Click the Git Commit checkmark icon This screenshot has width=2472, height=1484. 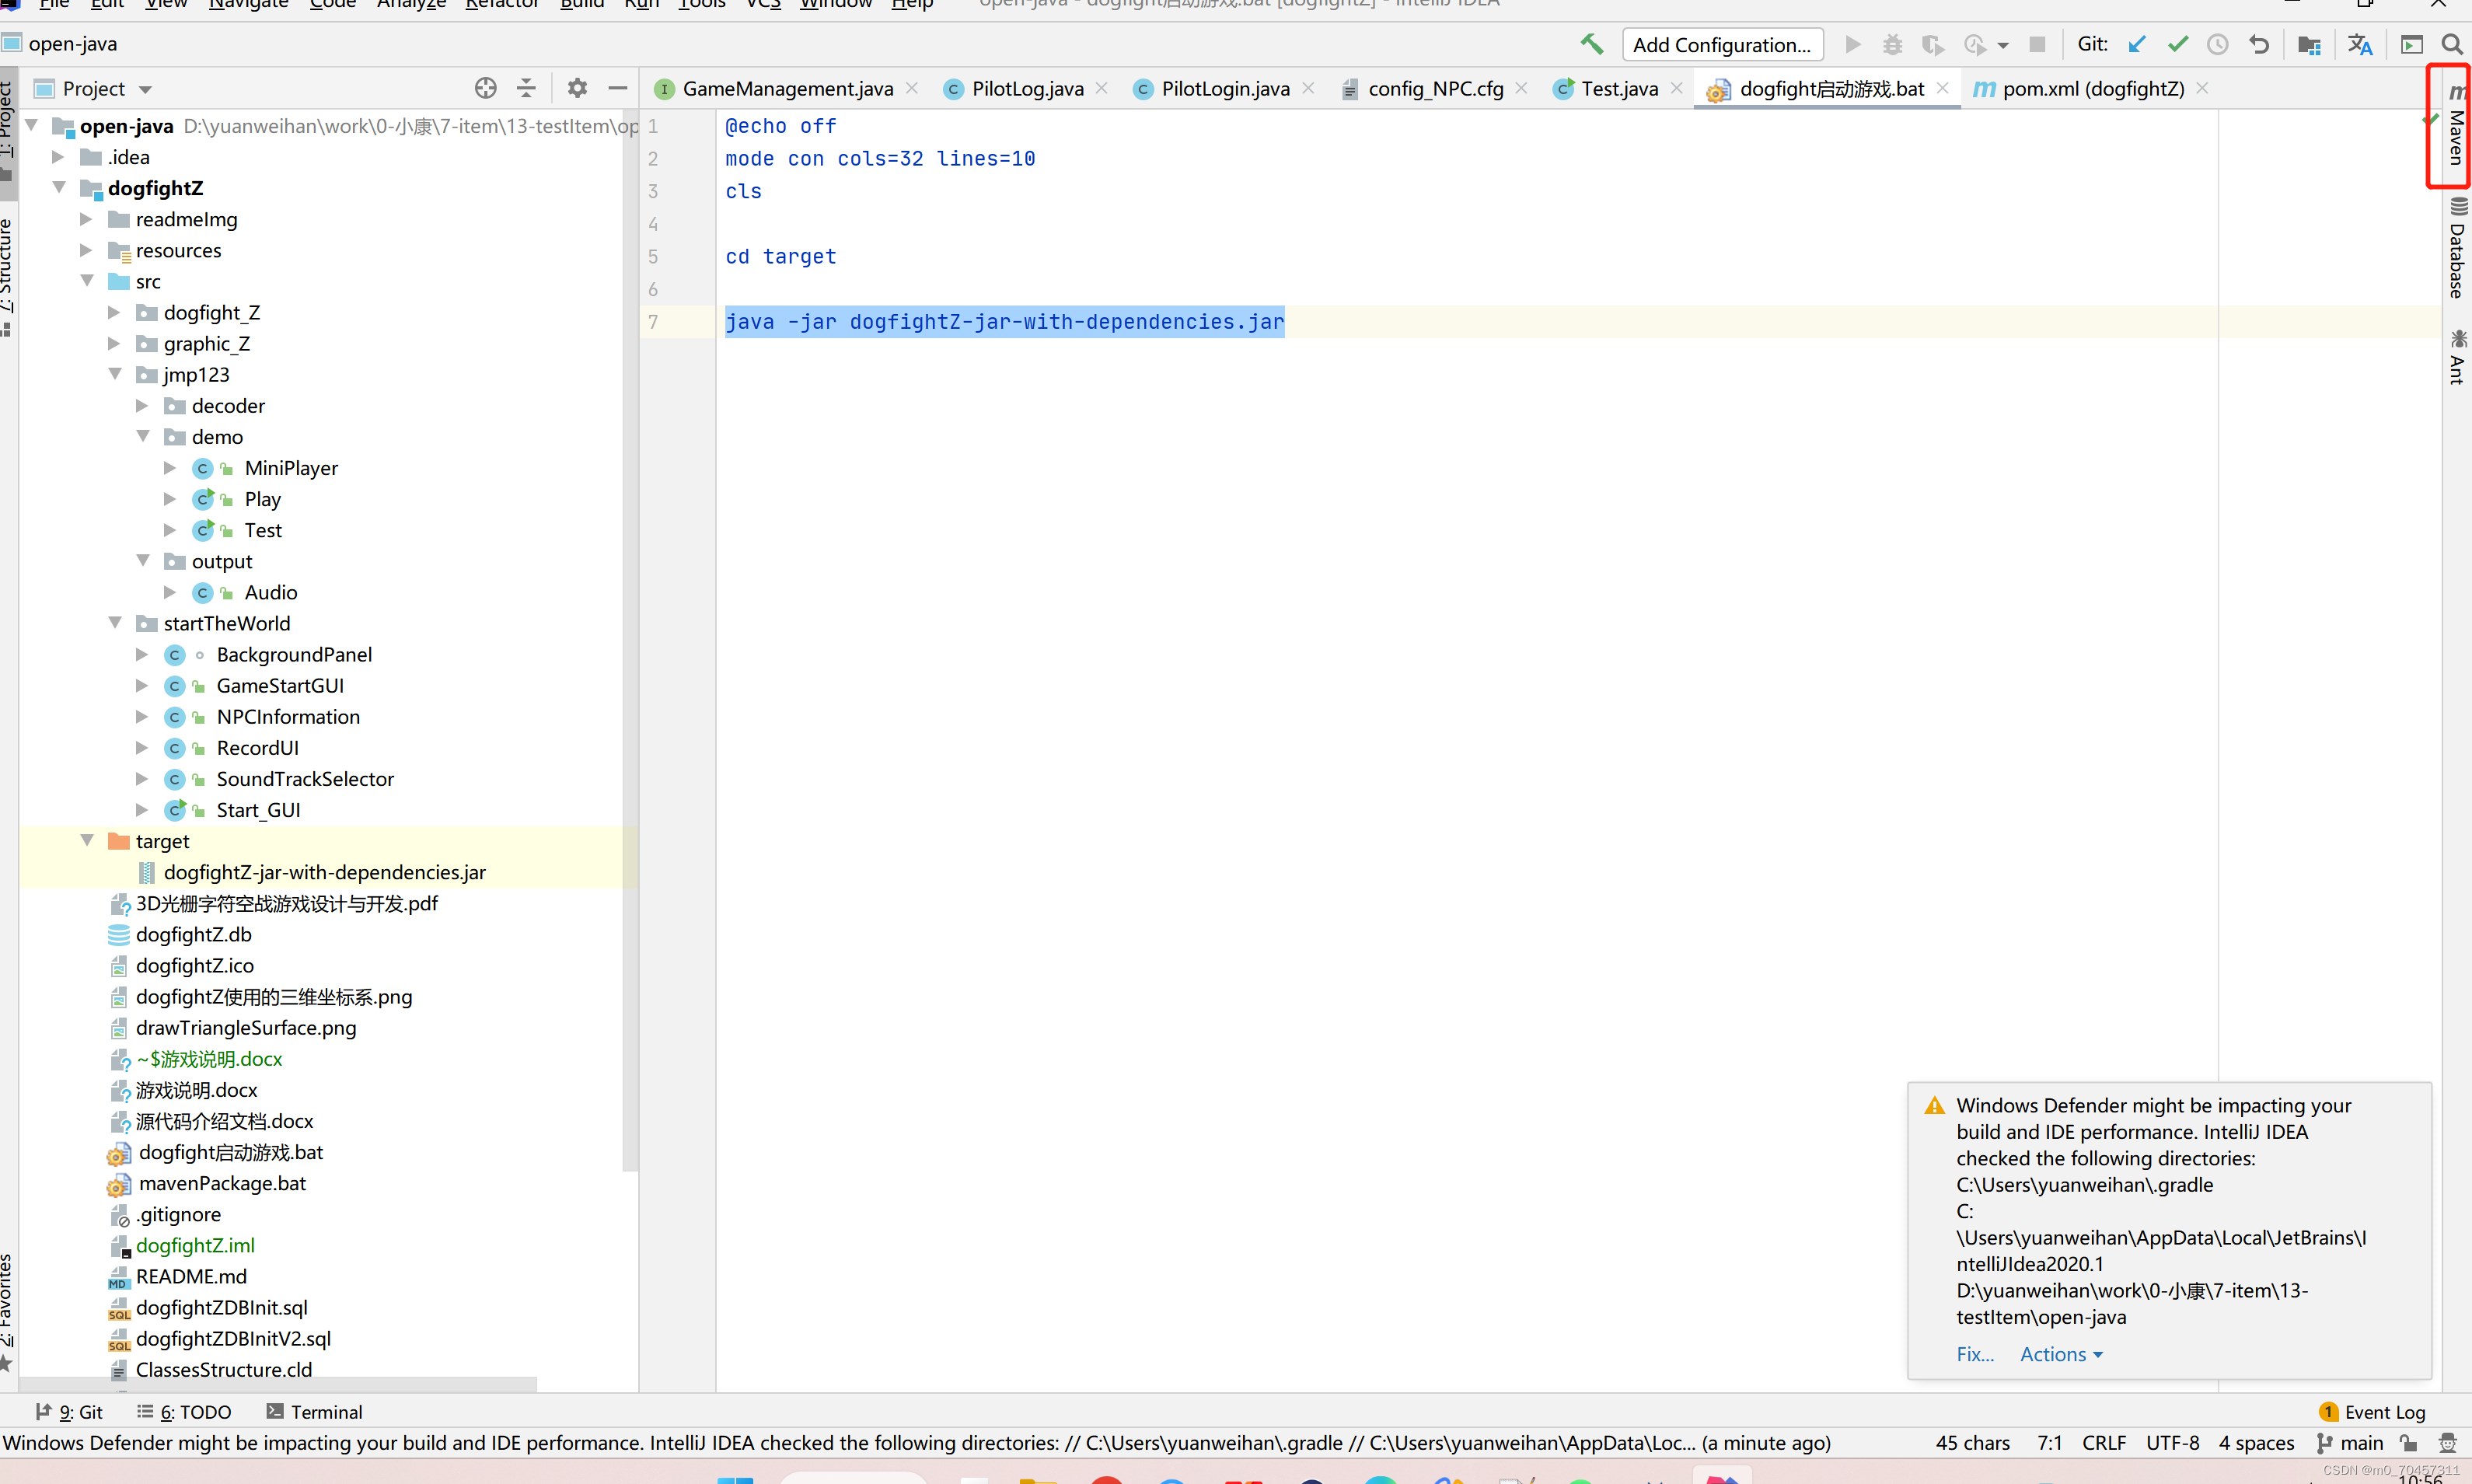tap(2177, 44)
